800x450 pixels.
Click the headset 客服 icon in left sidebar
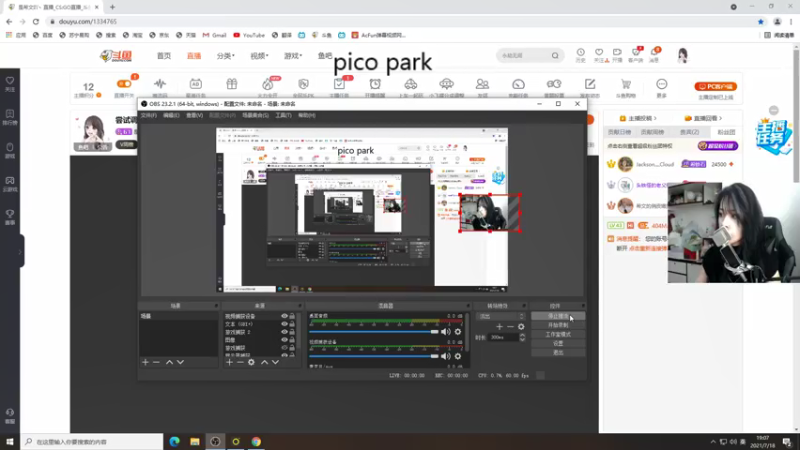pyautogui.click(x=10, y=413)
